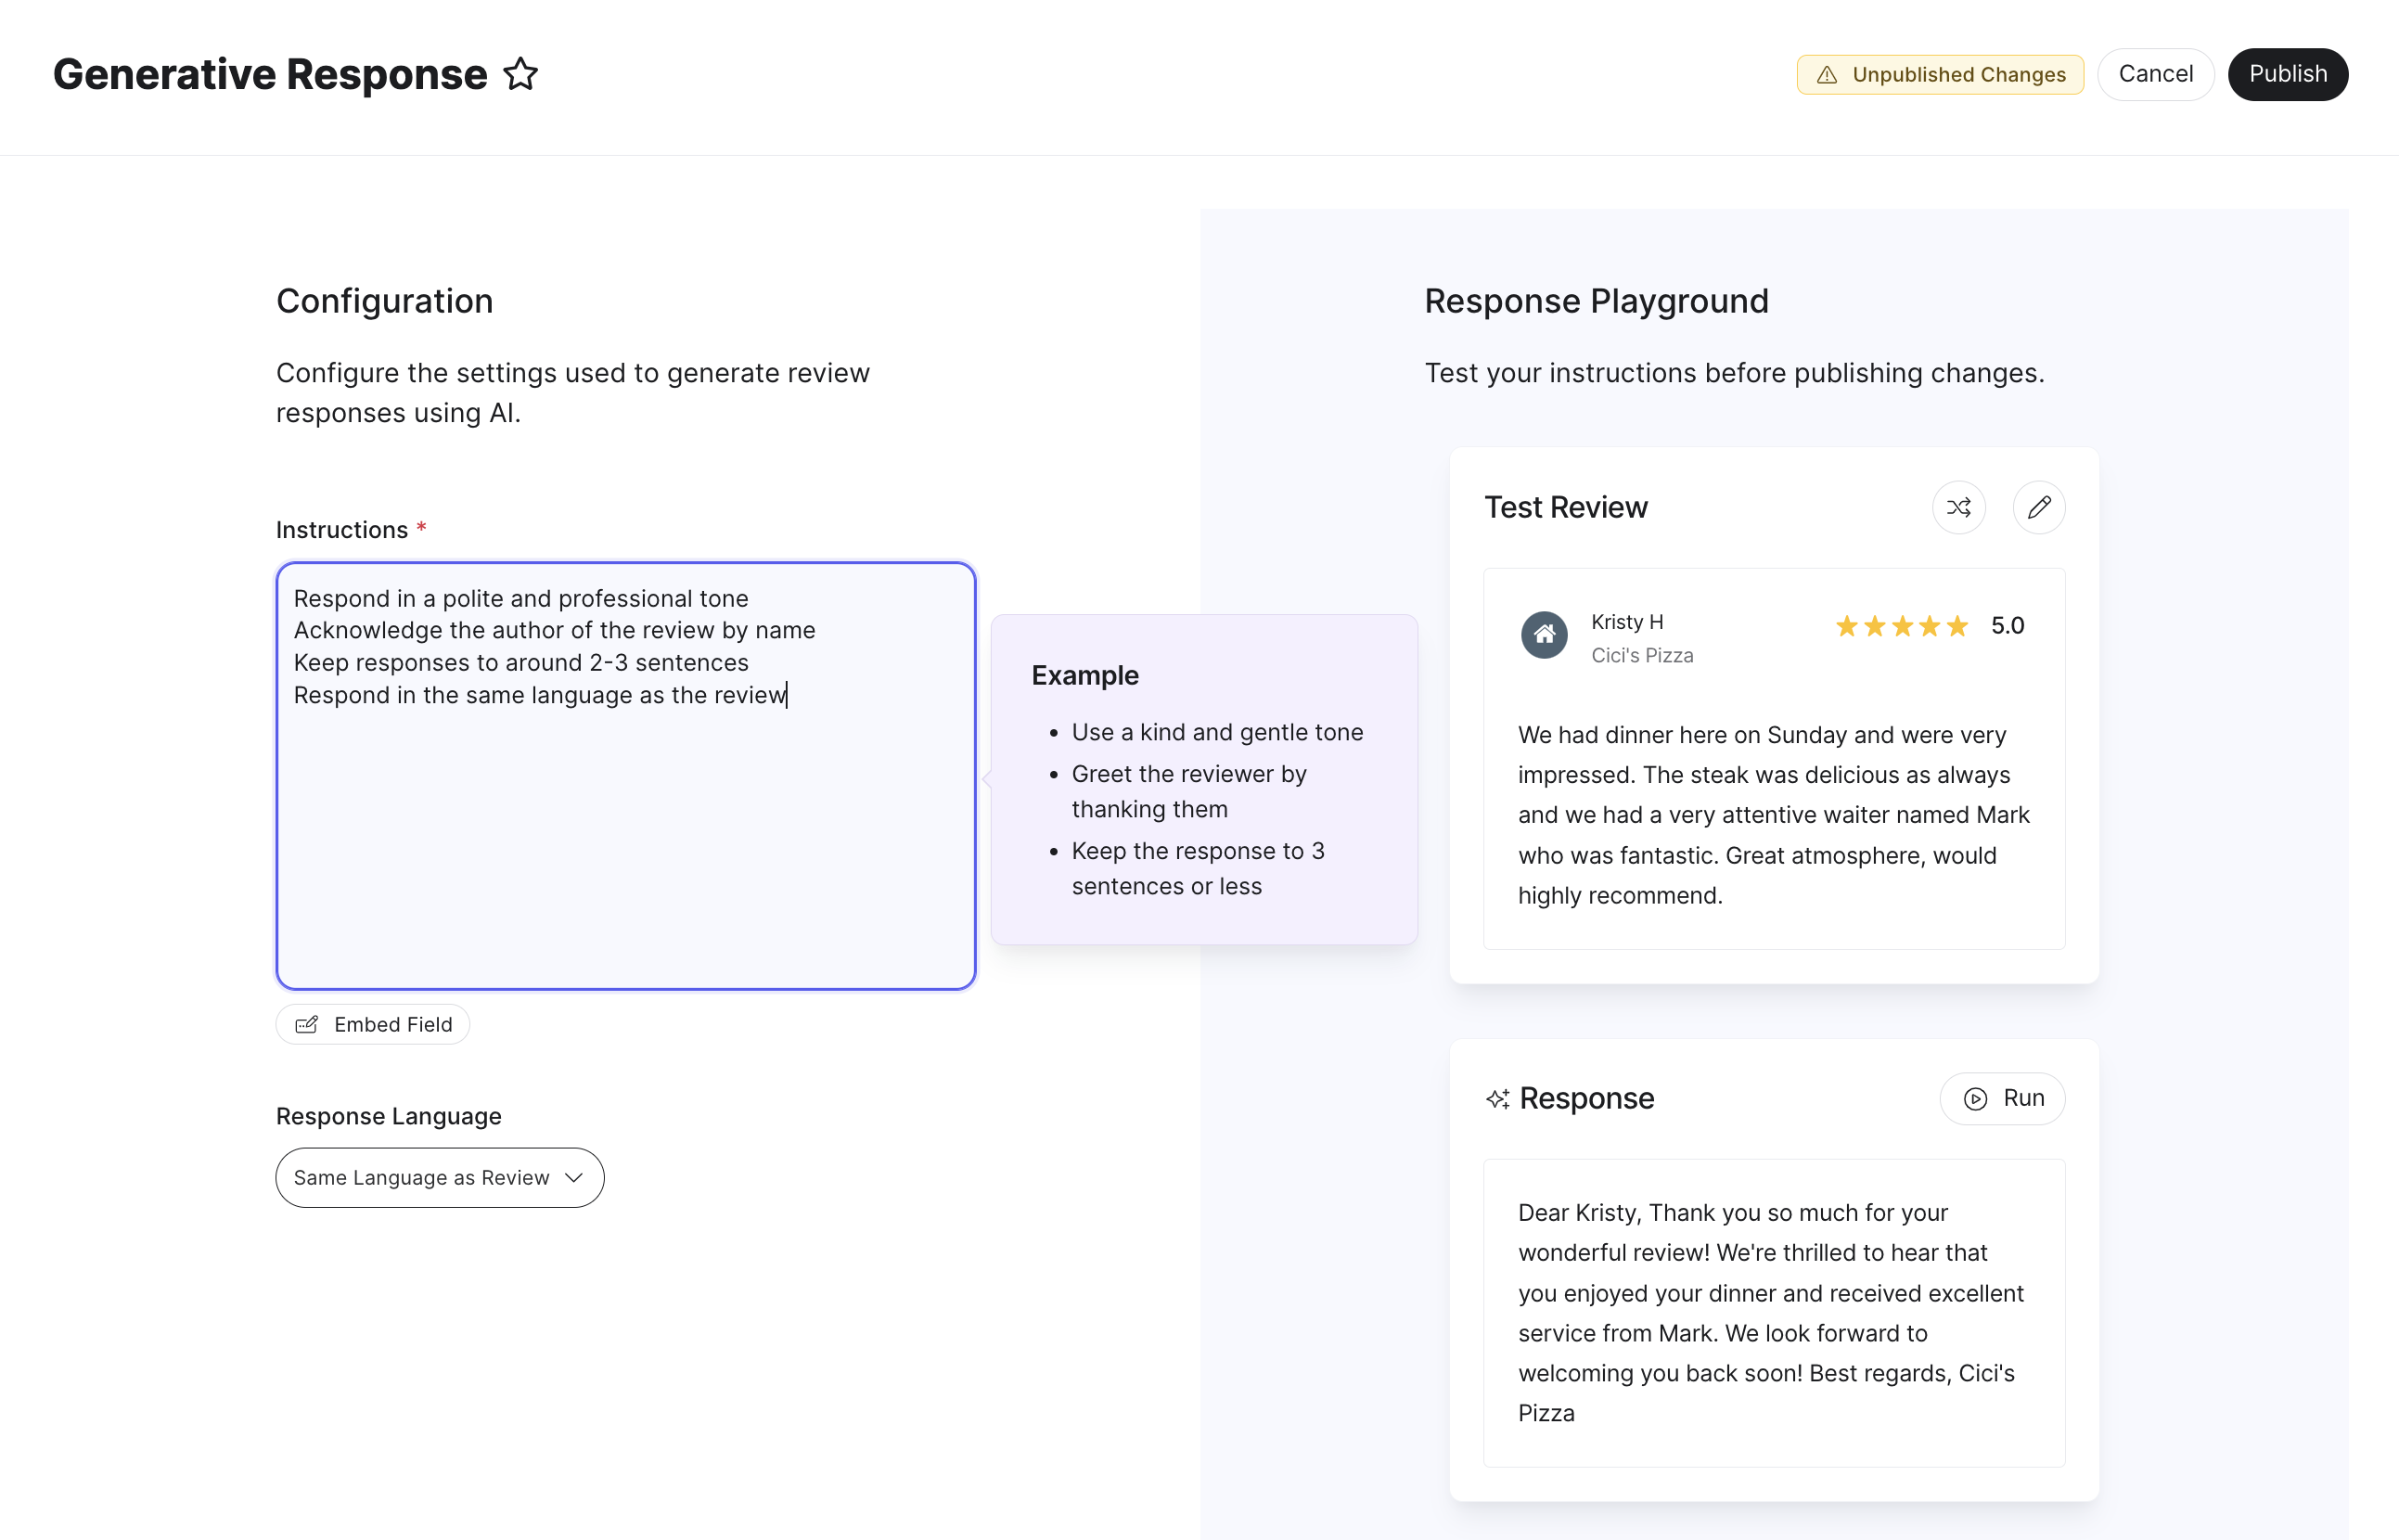Edit the test review with pencil icon
This screenshot has height=1540, width=2399.
[x=2038, y=507]
